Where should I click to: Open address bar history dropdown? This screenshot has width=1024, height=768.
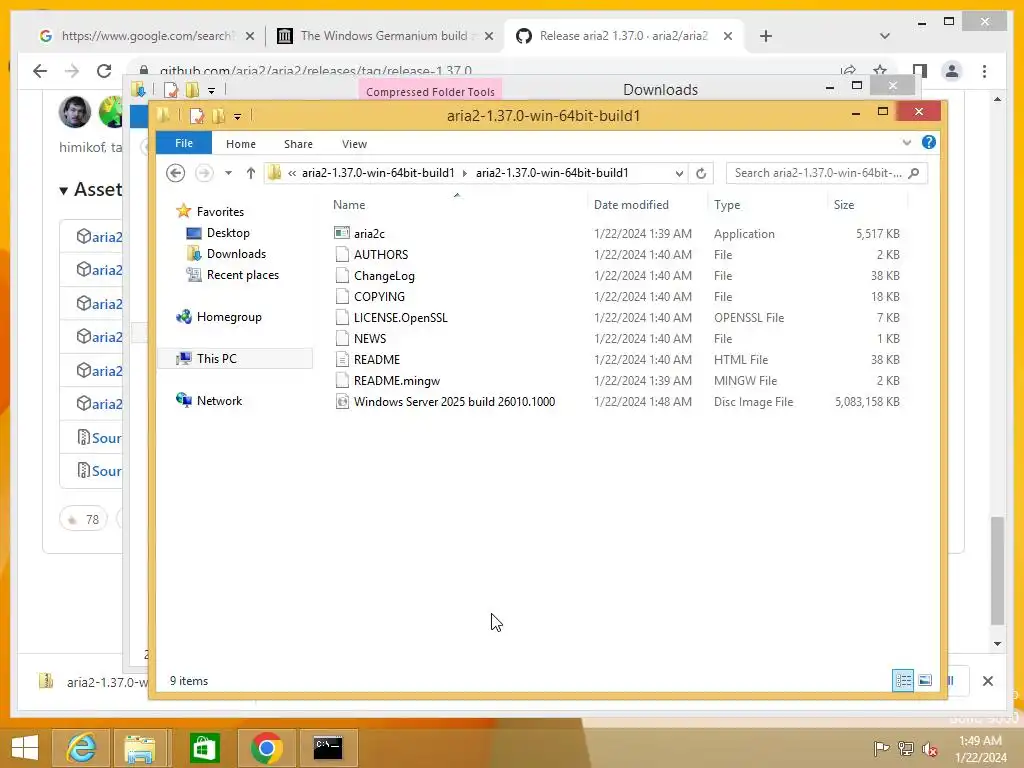pos(679,173)
